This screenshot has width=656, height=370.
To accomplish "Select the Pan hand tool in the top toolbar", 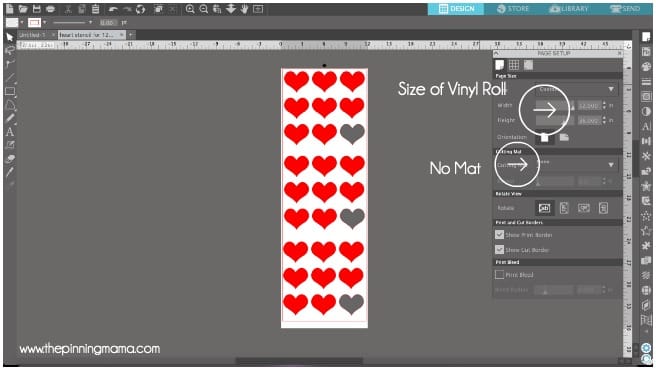I will [245, 9].
